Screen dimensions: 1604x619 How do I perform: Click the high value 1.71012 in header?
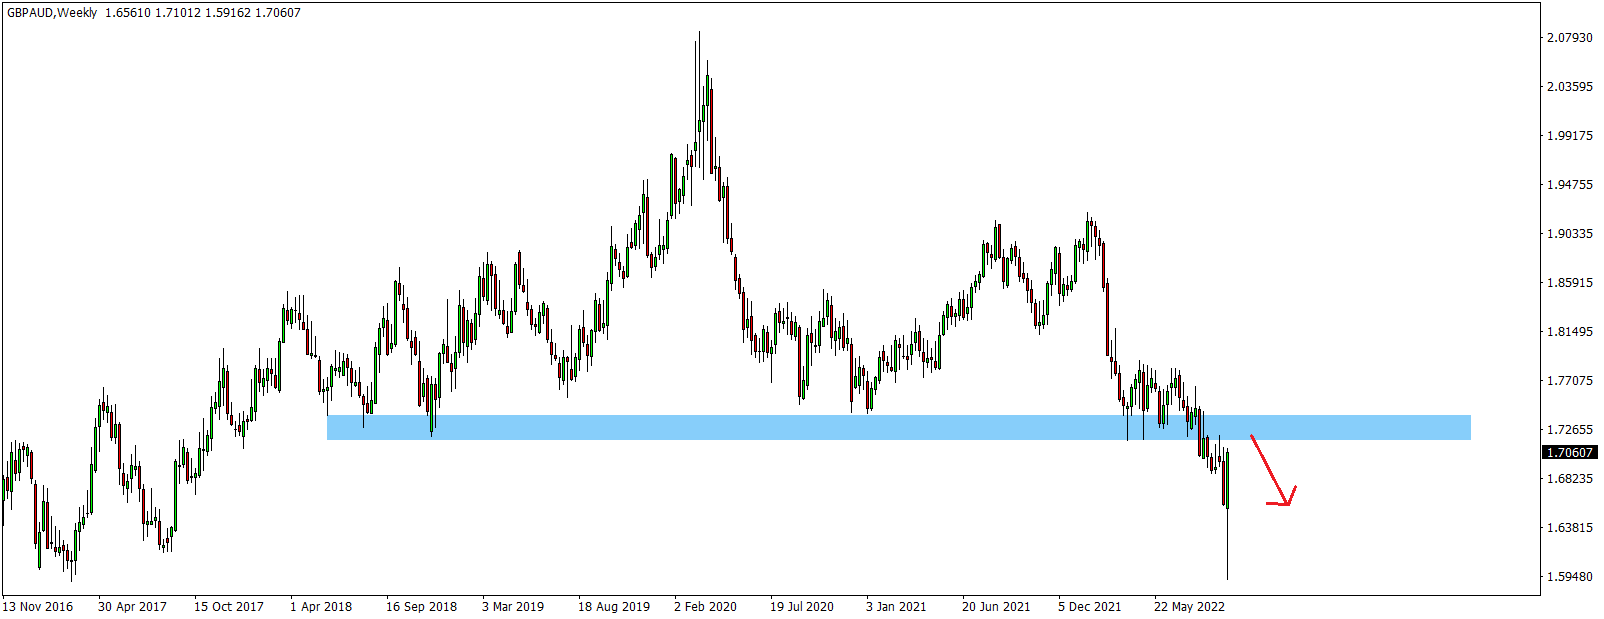tap(177, 13)
